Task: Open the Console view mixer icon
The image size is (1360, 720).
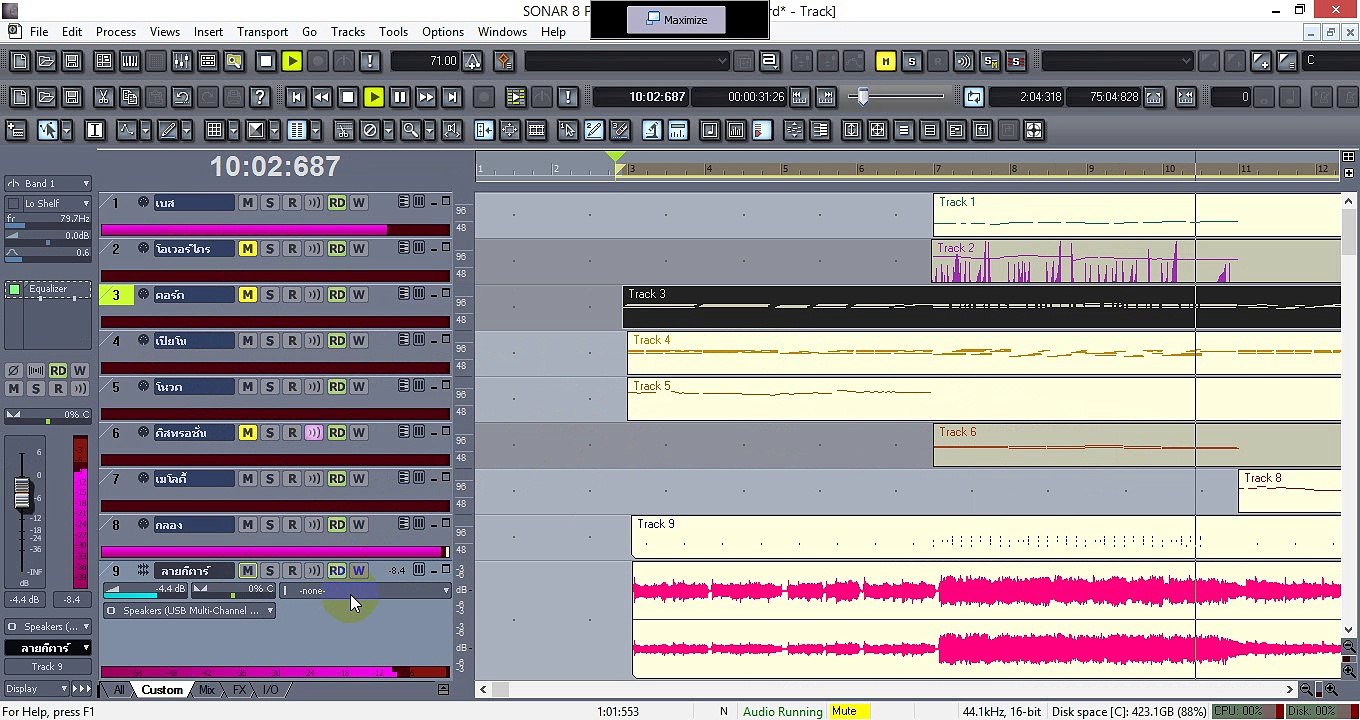Action: 182,61
